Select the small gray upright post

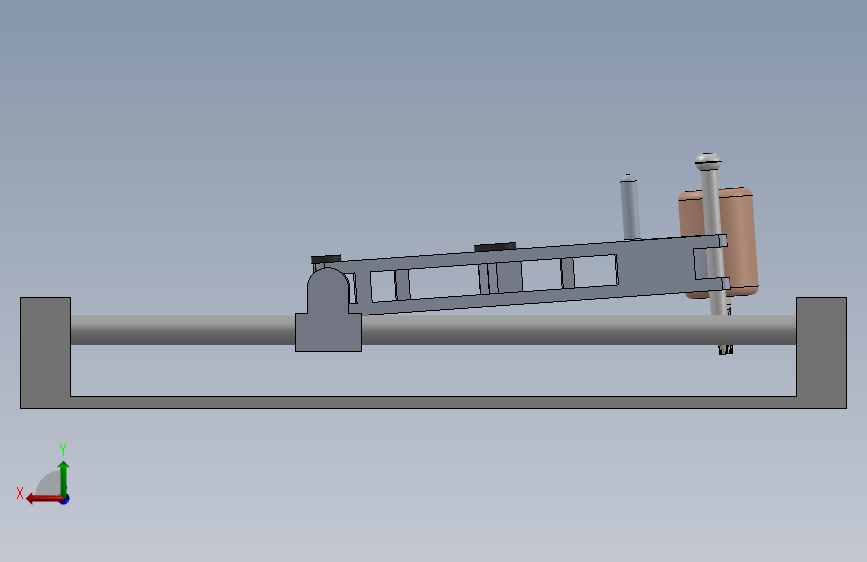coord(630,207)
